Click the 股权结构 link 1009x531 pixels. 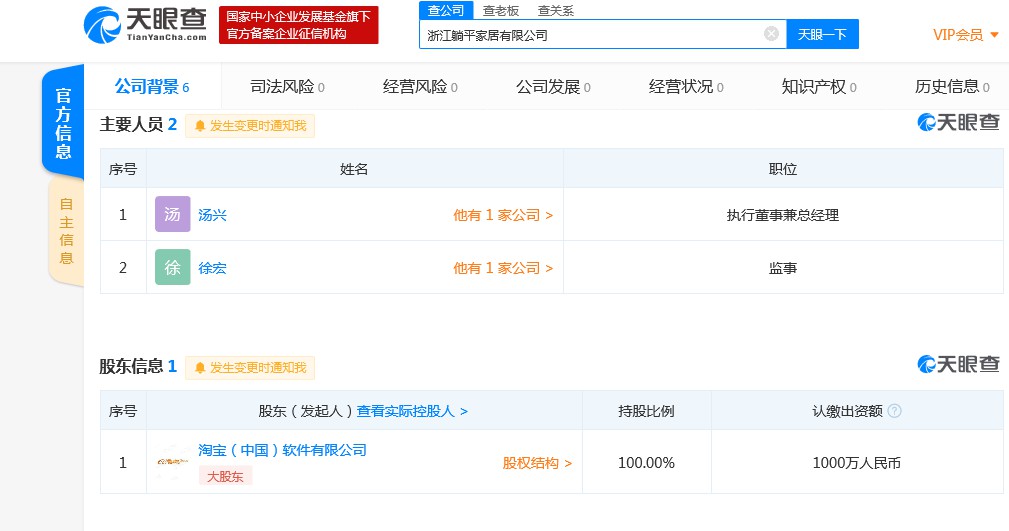[x=537, y=463]
